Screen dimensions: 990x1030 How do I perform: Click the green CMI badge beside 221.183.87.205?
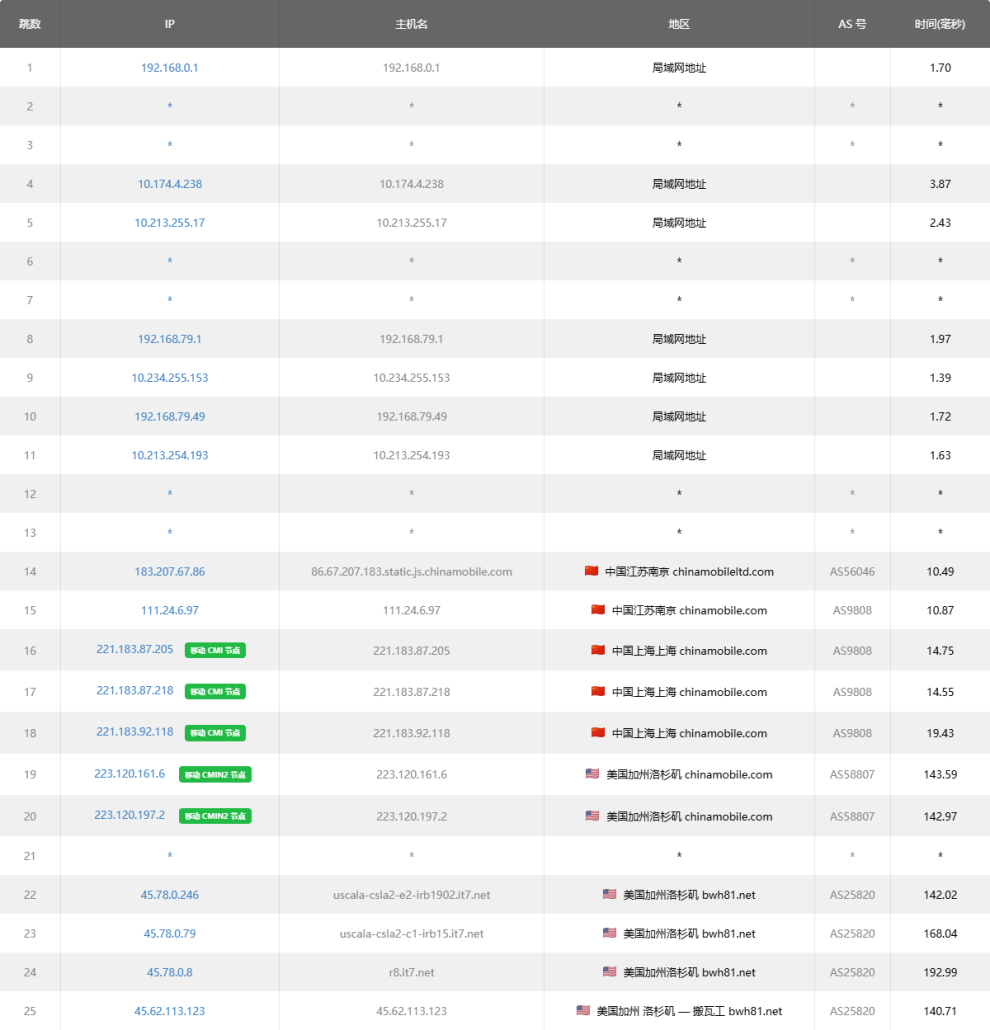pyautogui.click(x=215, y=650)
